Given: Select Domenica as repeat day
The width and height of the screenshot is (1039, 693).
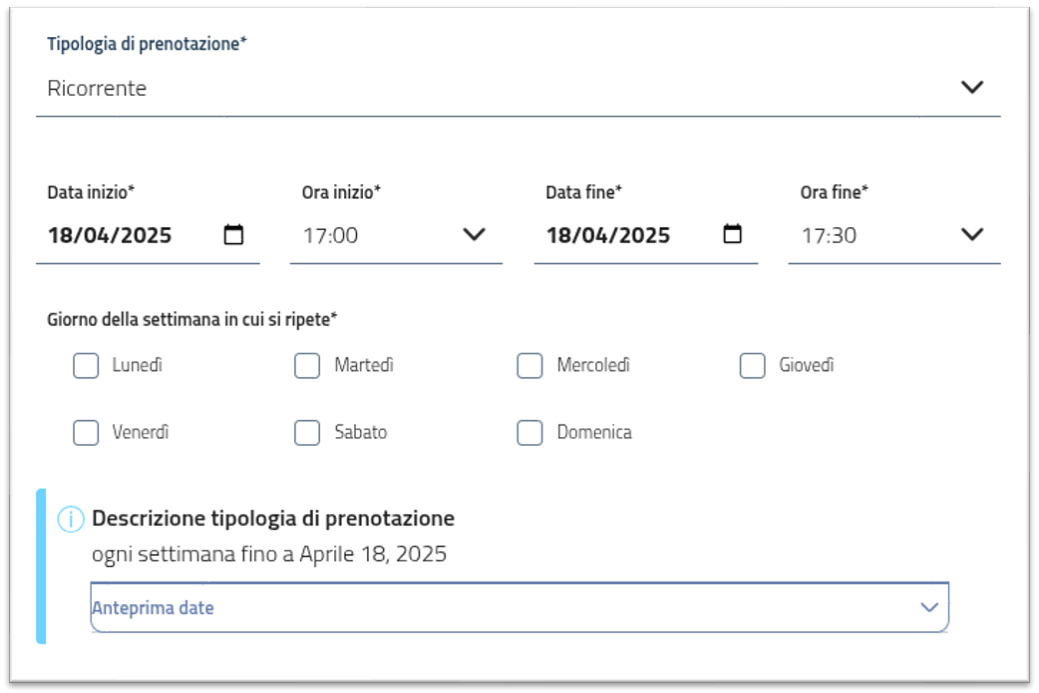Looking at the screenshot, I should click(528, 432).
